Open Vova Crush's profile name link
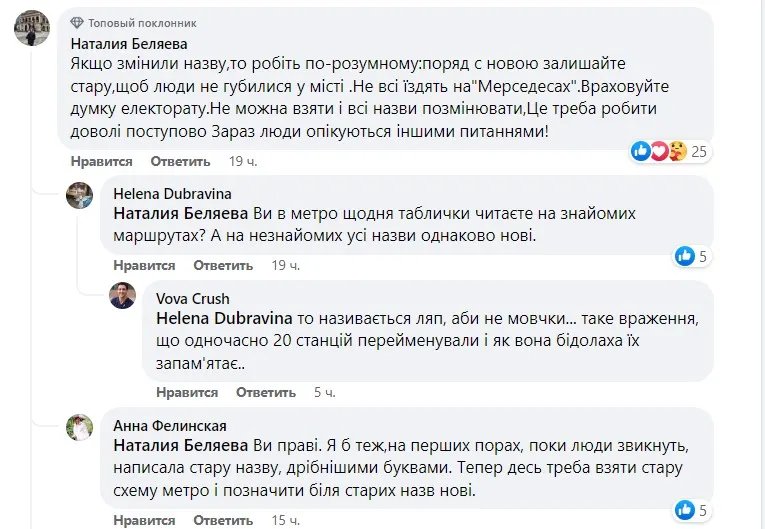 tap(193, 298)
